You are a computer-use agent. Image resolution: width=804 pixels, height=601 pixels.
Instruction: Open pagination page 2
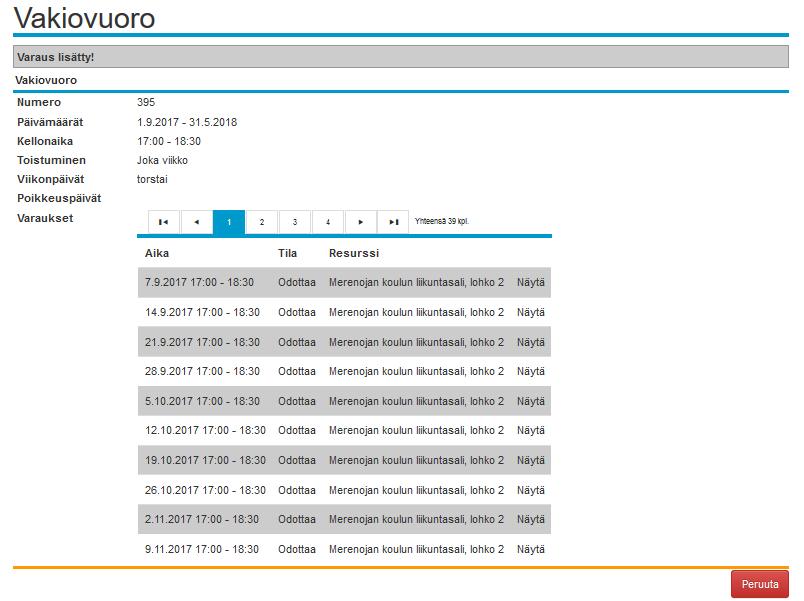[x=262, y=222]
